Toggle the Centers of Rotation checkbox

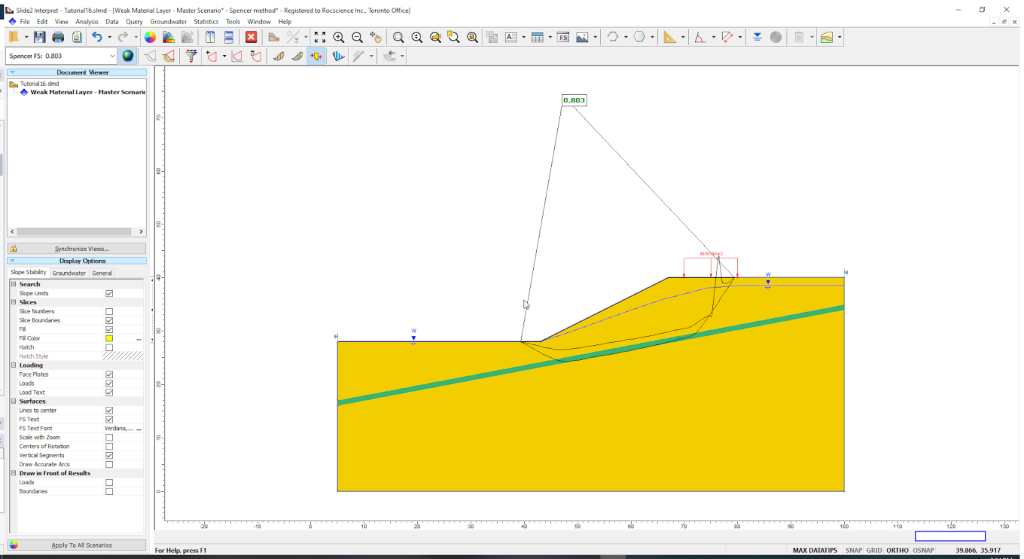[109, 446]
